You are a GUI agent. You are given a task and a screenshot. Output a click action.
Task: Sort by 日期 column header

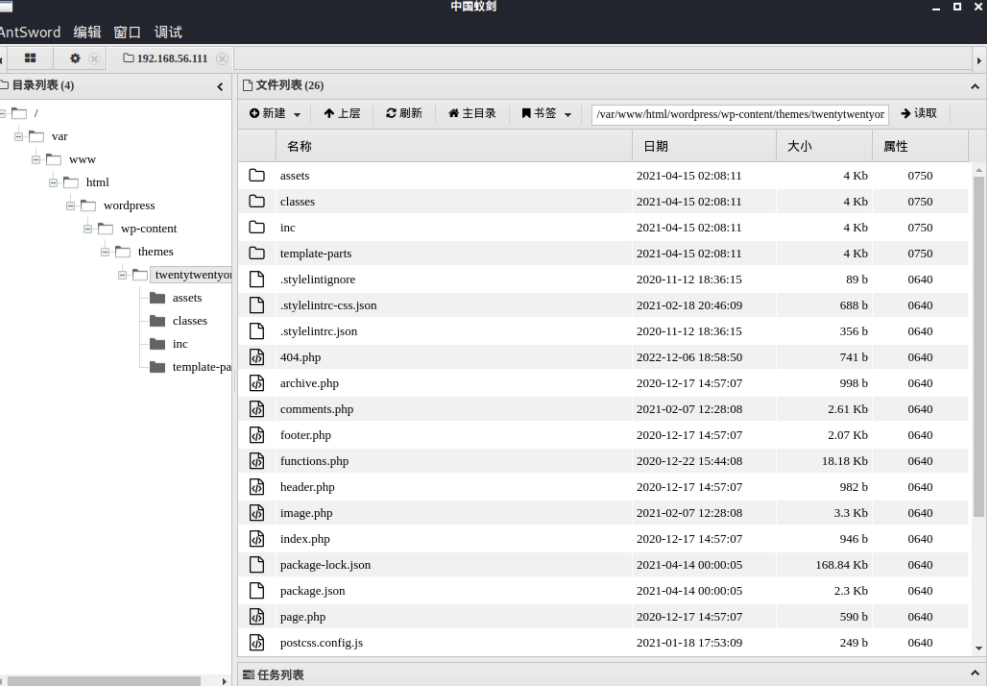pos(704,146)
